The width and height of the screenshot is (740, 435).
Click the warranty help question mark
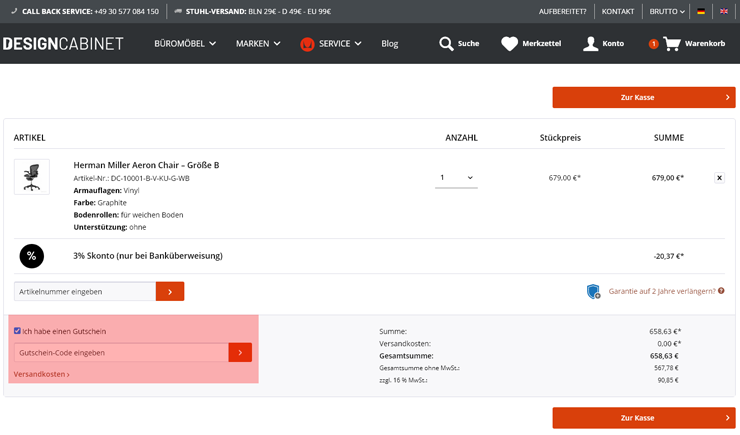click(721, 291)
